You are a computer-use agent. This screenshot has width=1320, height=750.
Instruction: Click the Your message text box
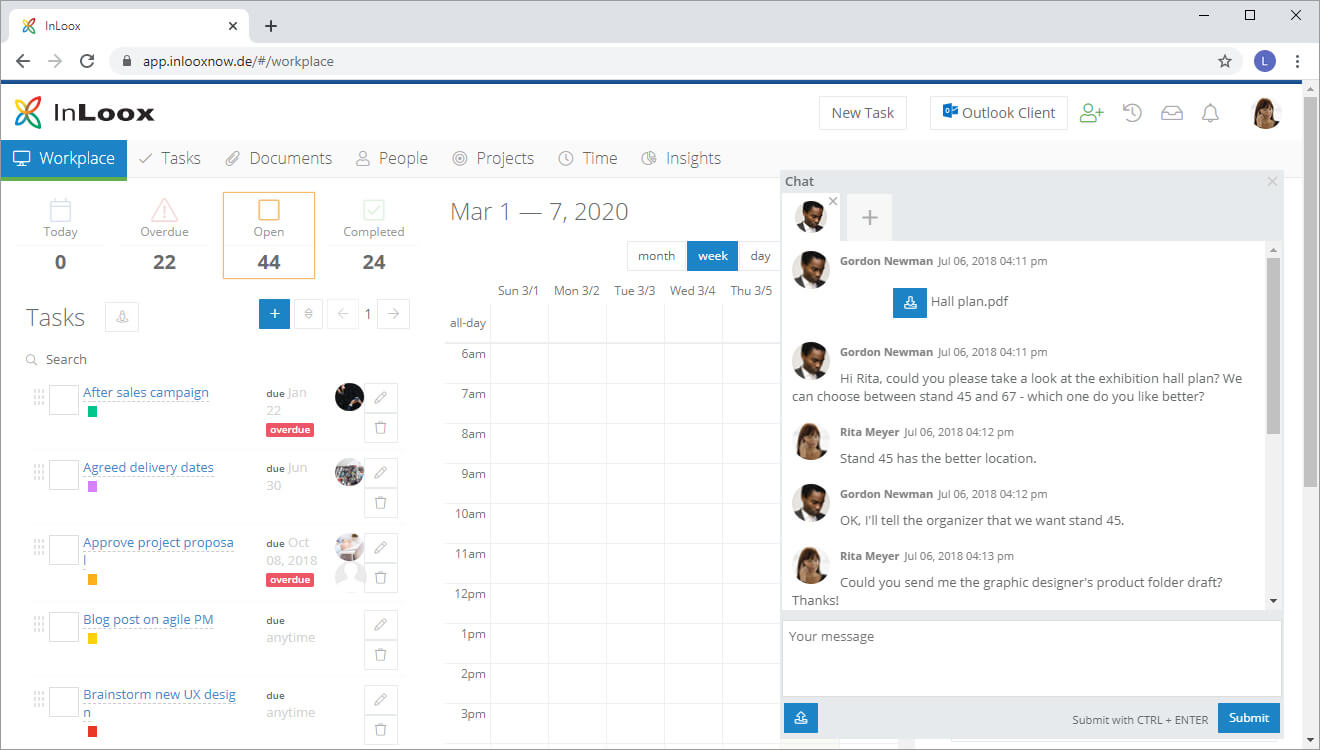(x=1031, y=659)
